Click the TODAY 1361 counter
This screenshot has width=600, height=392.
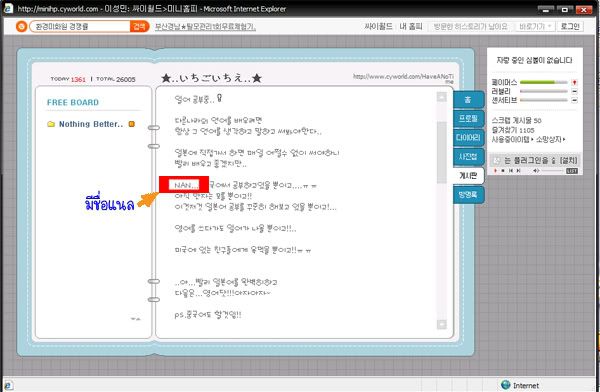tap(68, 79)
